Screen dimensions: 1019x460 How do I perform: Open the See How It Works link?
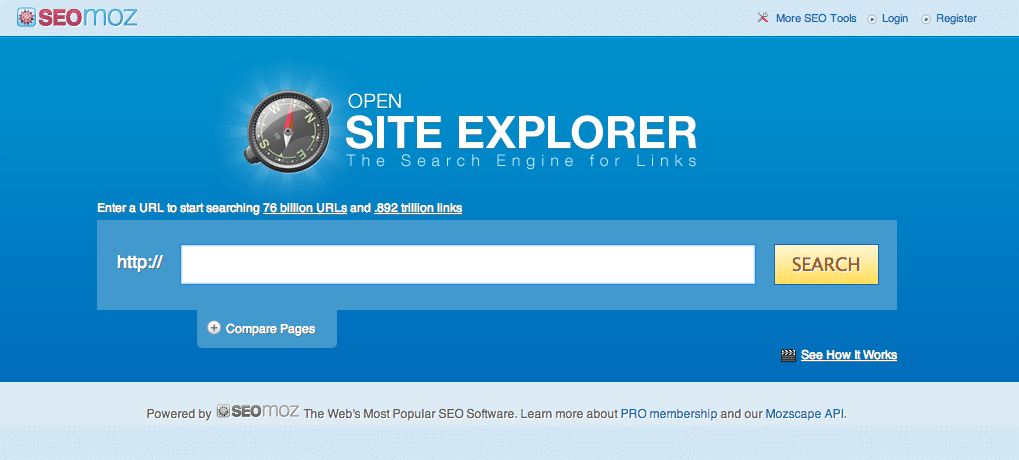(x=849, y=355)
